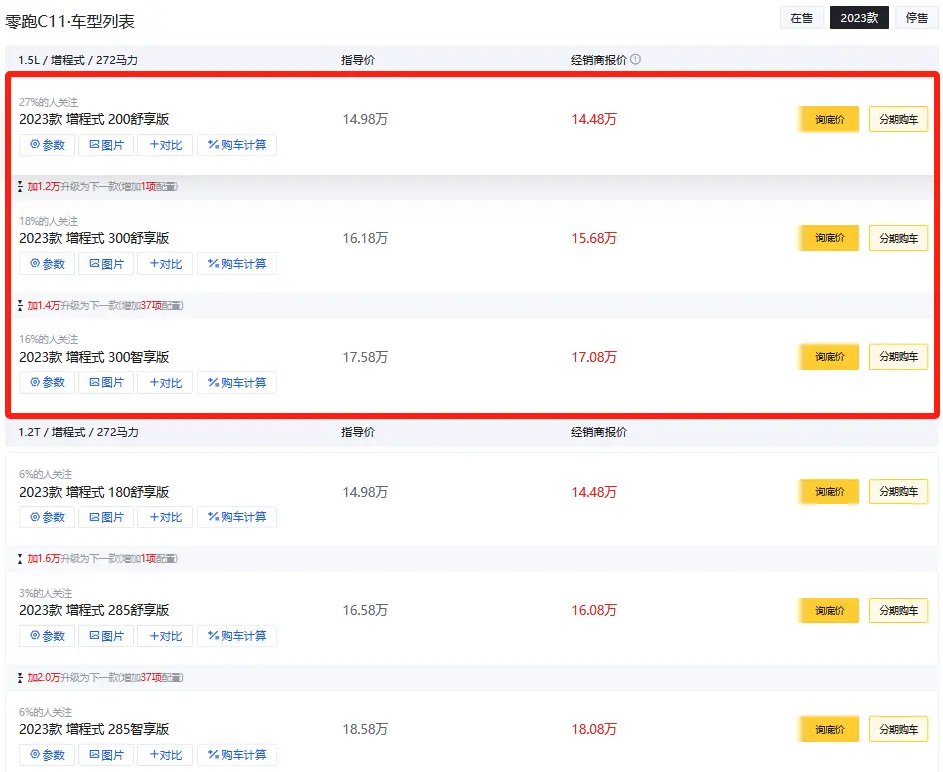Open 购车计算 for 增程式 200舒享版
This screenshot has width=943, height=772.
tap(237, 145)
